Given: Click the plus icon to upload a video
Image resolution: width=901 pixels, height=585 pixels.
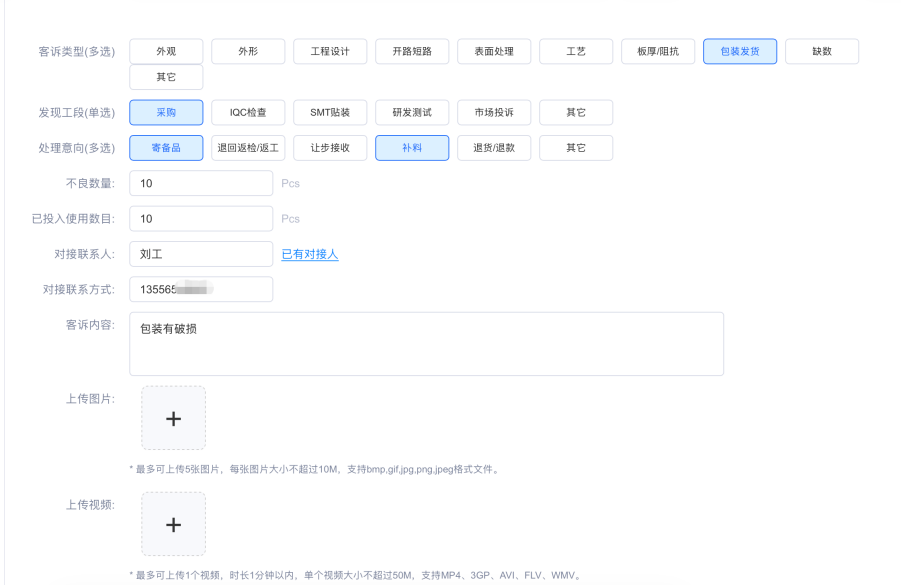Looking at the screenshot, I should pyautogui.click(x=173, y=523).
